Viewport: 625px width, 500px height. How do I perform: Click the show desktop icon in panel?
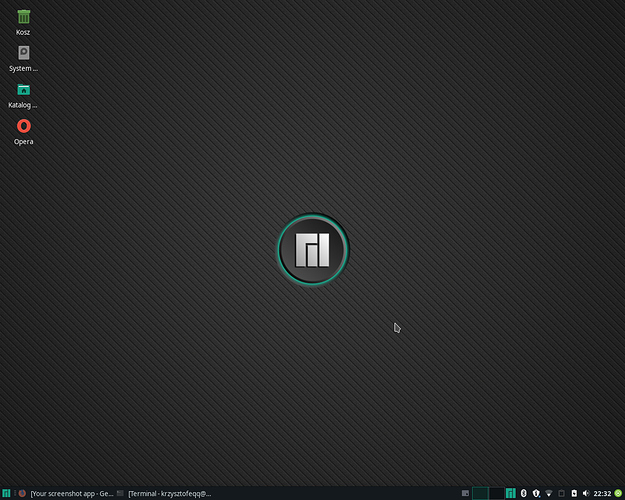pyautogui.click(x=465, y=493)
